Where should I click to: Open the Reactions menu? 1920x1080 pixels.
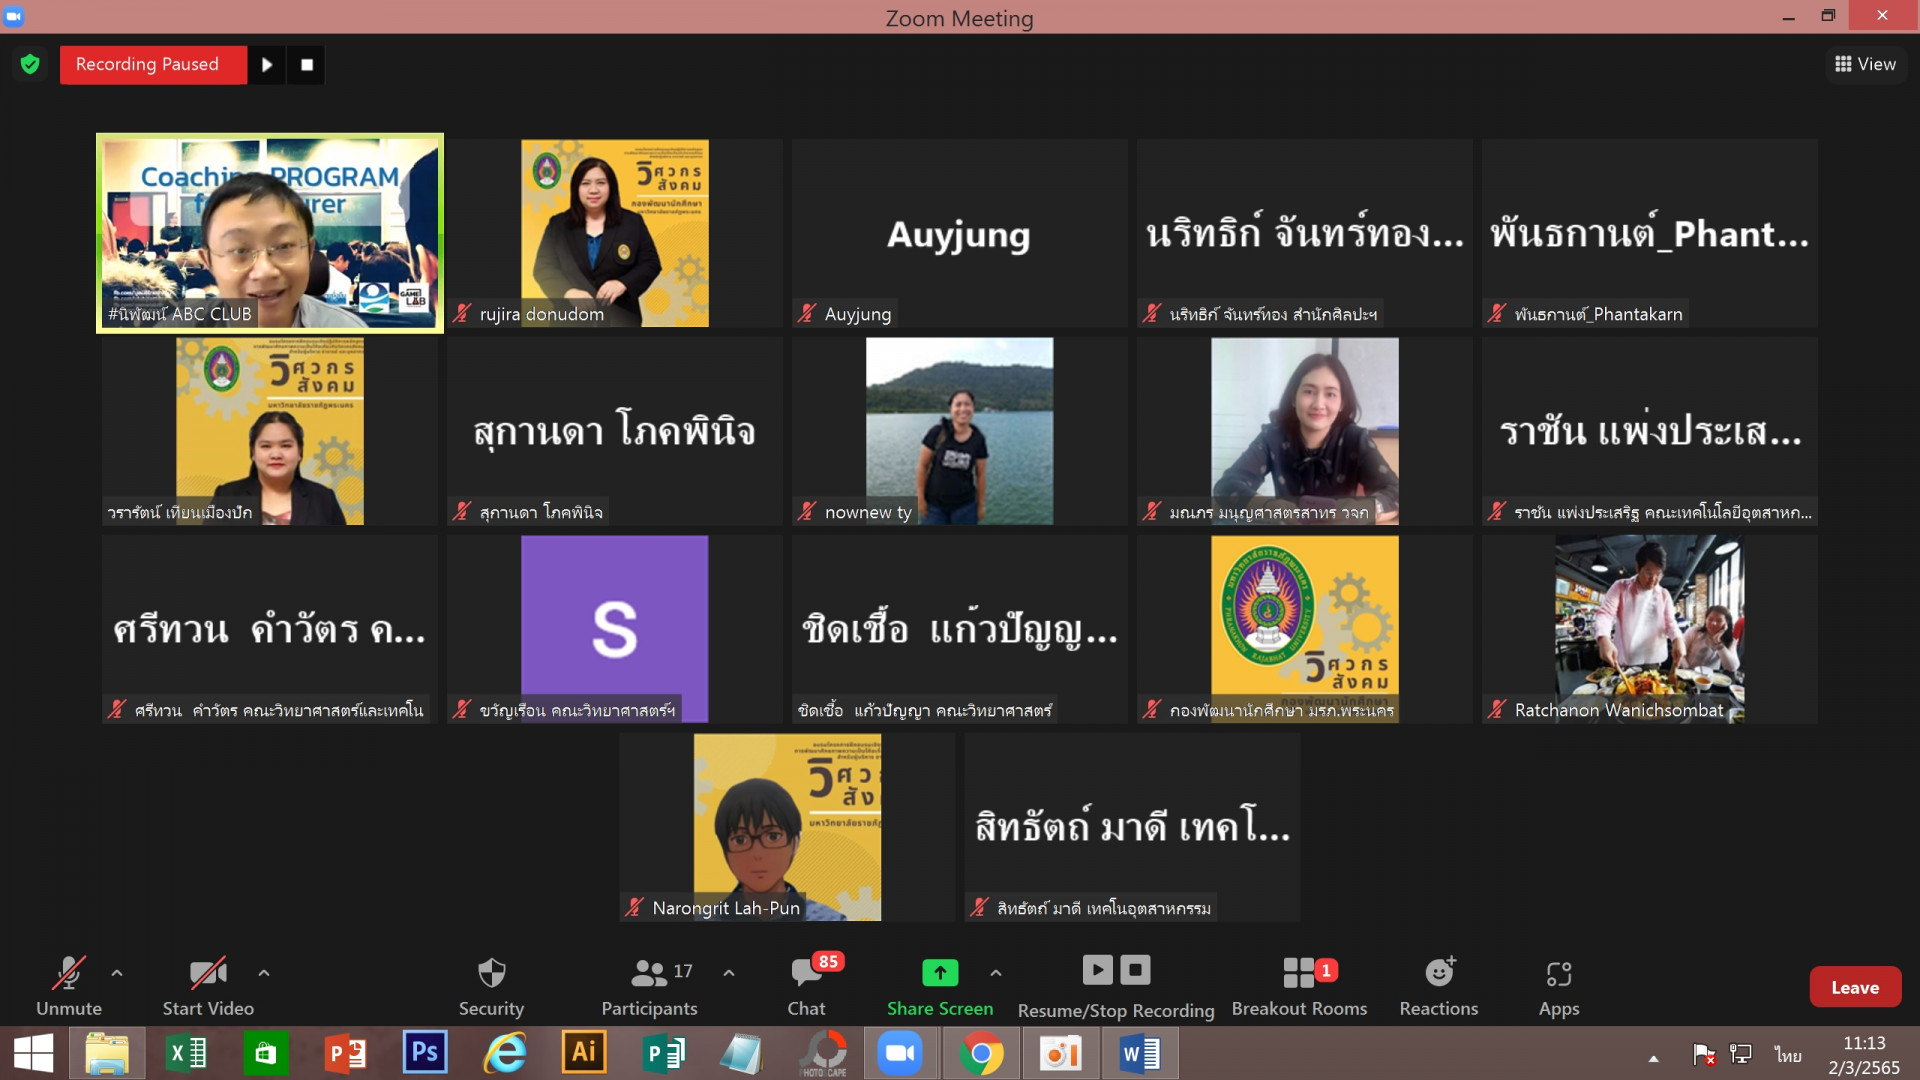pyautogui.click(x=1439, y=986)
